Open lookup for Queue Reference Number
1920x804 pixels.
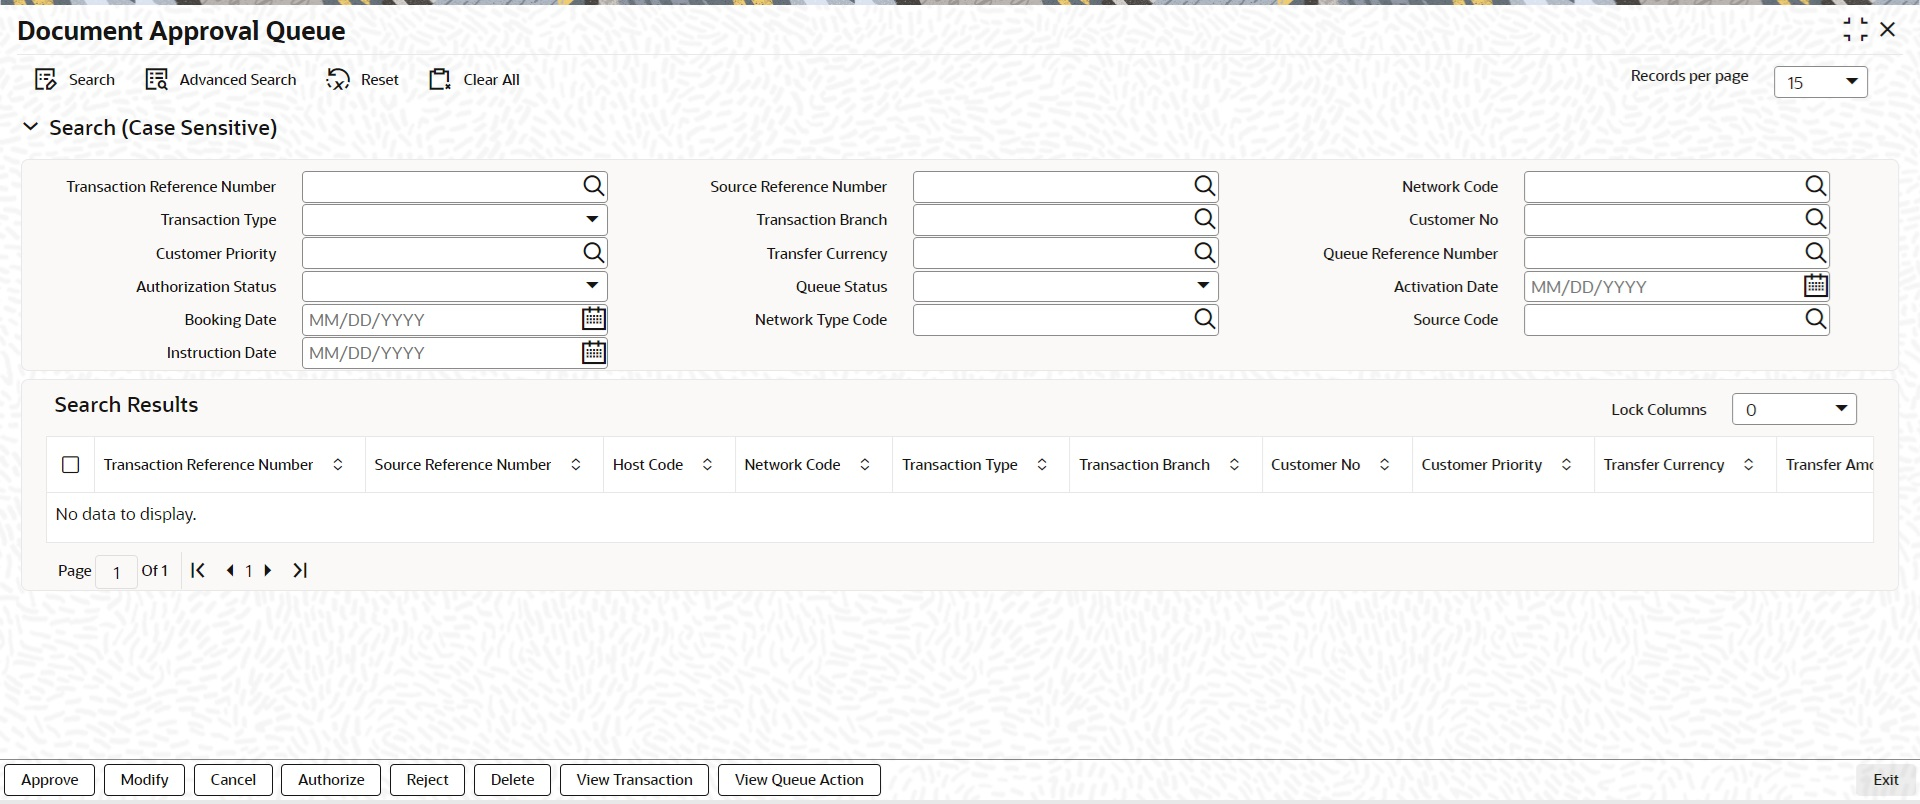click(x=1816, y=253)
